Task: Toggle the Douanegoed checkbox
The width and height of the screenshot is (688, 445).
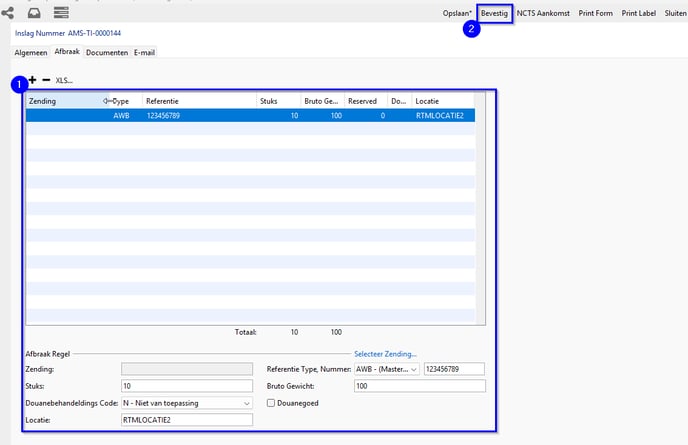Action: (271, 403)
